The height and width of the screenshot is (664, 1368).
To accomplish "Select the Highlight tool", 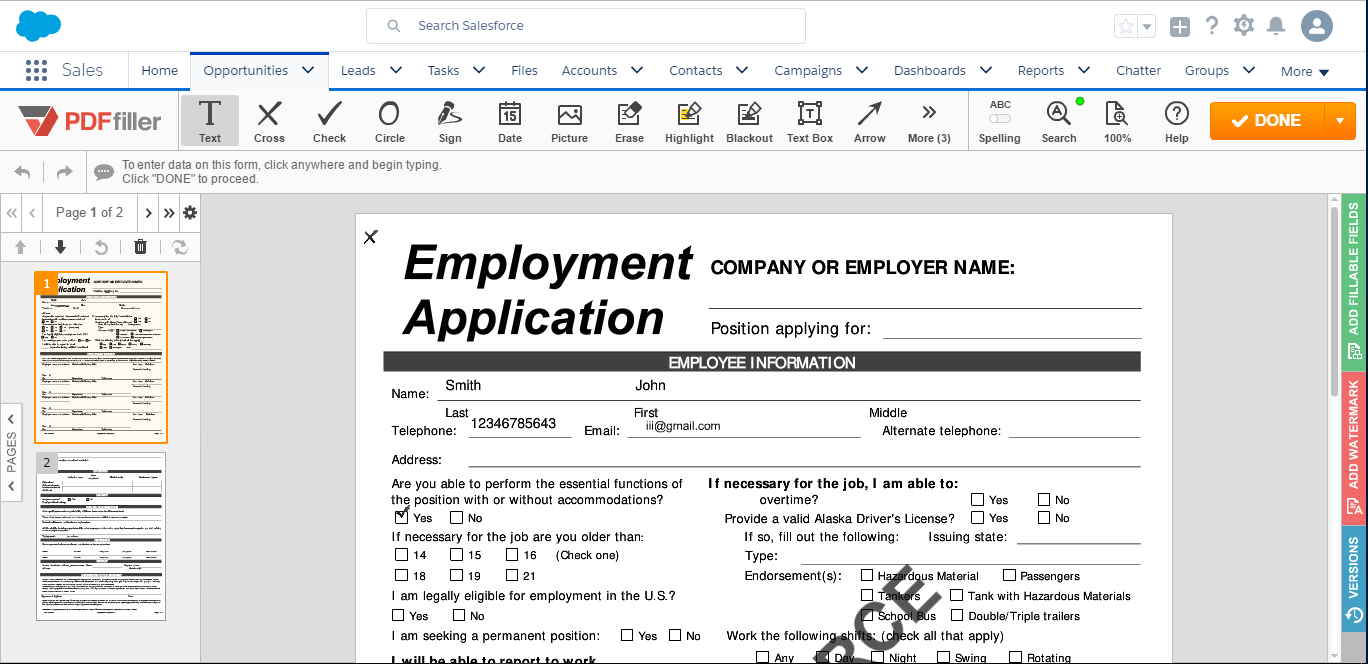I will point(689,121).
